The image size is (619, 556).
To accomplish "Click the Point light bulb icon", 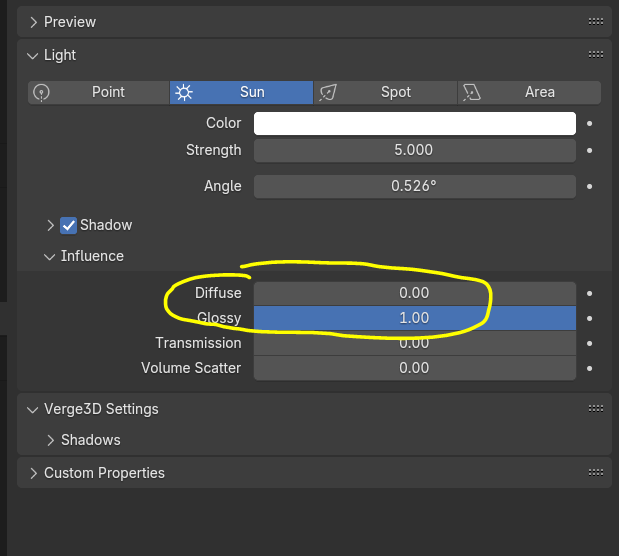I will [x=41, y=93].
